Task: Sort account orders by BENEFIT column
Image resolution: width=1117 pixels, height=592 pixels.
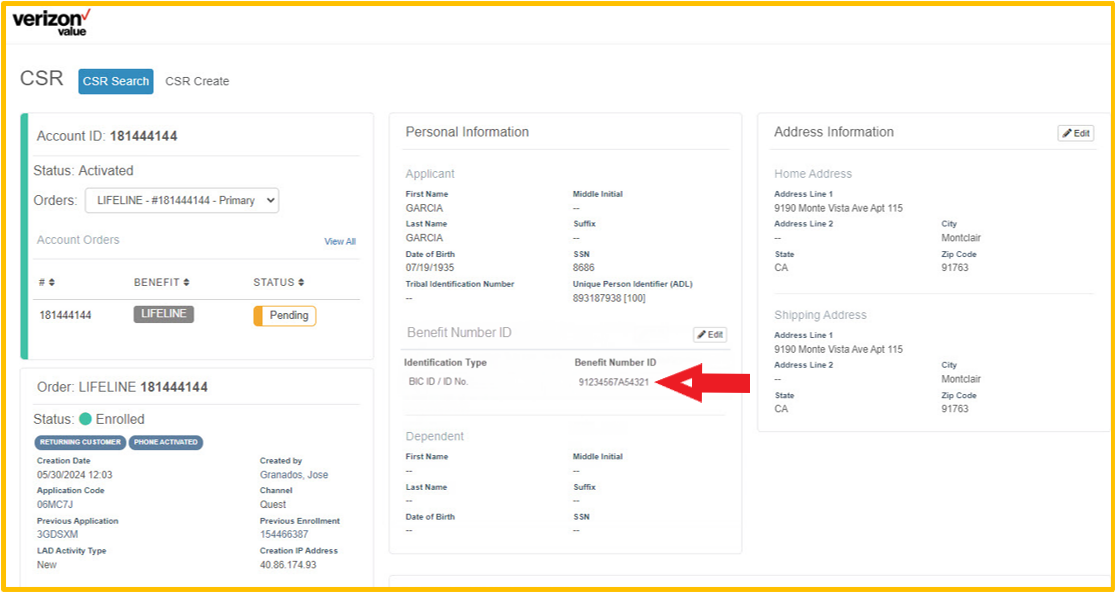Action: pyautogui.click(x=162, y=282)
